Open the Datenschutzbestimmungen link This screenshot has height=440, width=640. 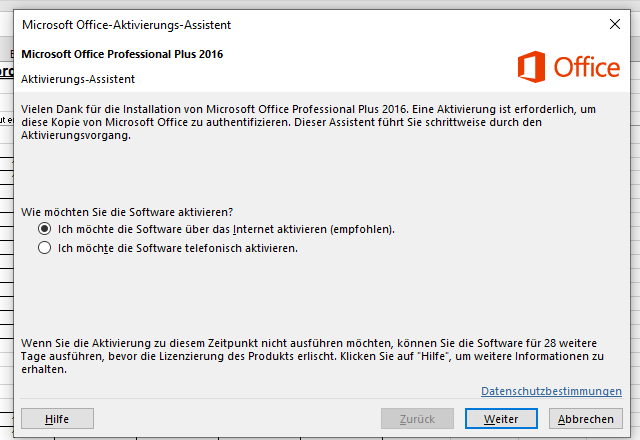[551, 391]
